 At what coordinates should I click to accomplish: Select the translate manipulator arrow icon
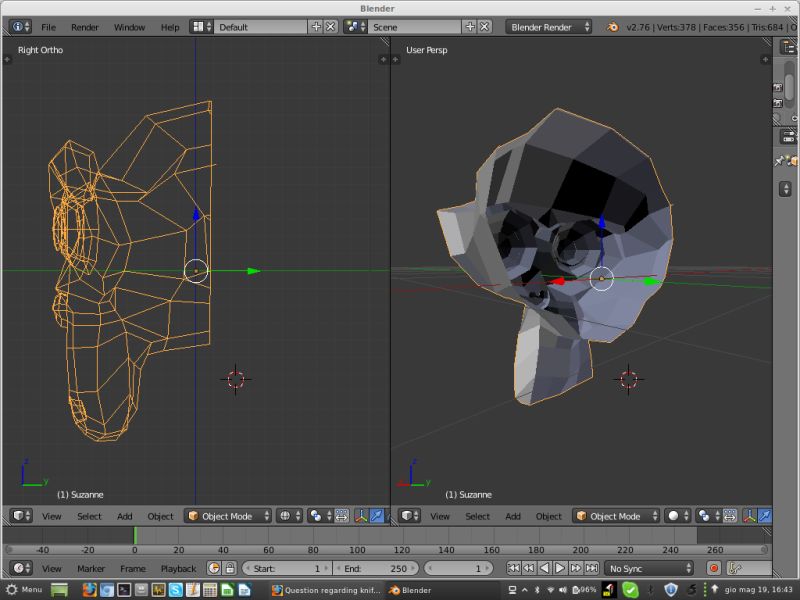[x=375, y=515]
